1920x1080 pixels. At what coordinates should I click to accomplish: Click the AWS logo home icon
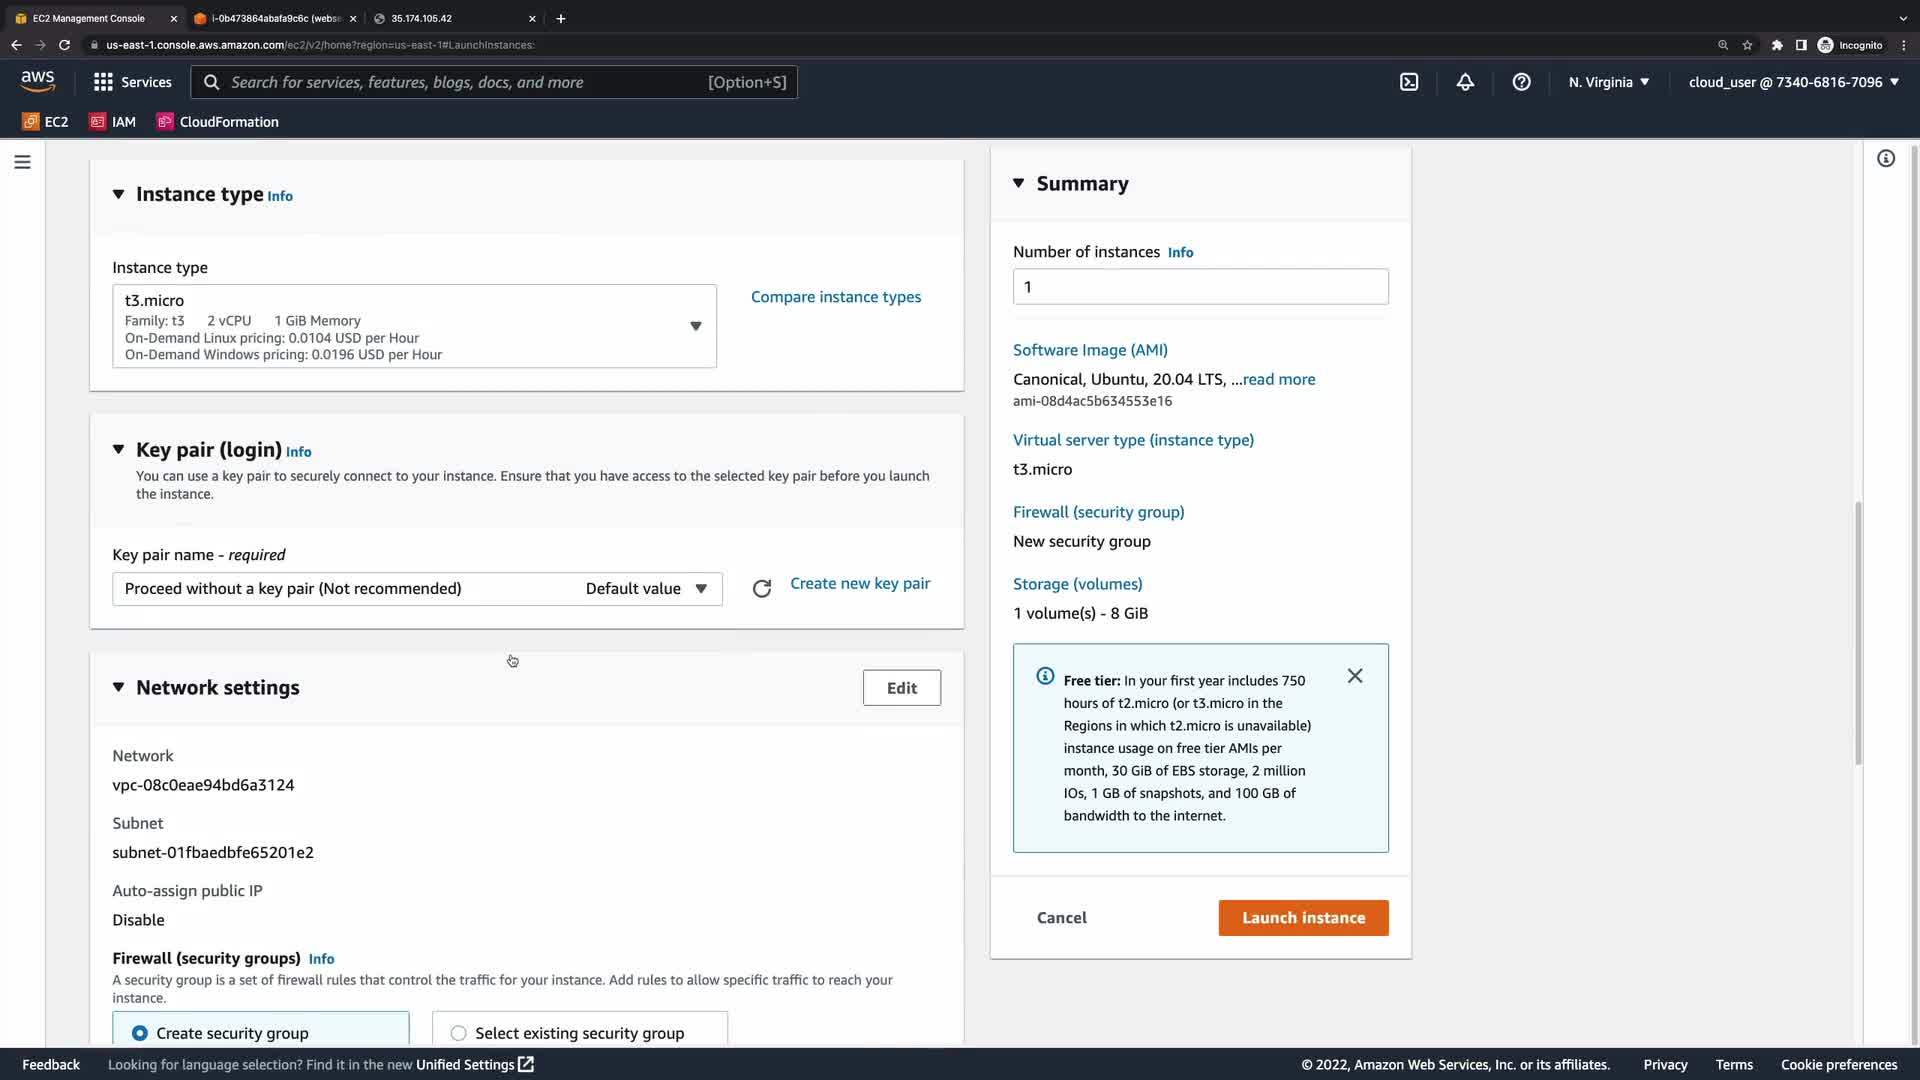coord(38,81)
